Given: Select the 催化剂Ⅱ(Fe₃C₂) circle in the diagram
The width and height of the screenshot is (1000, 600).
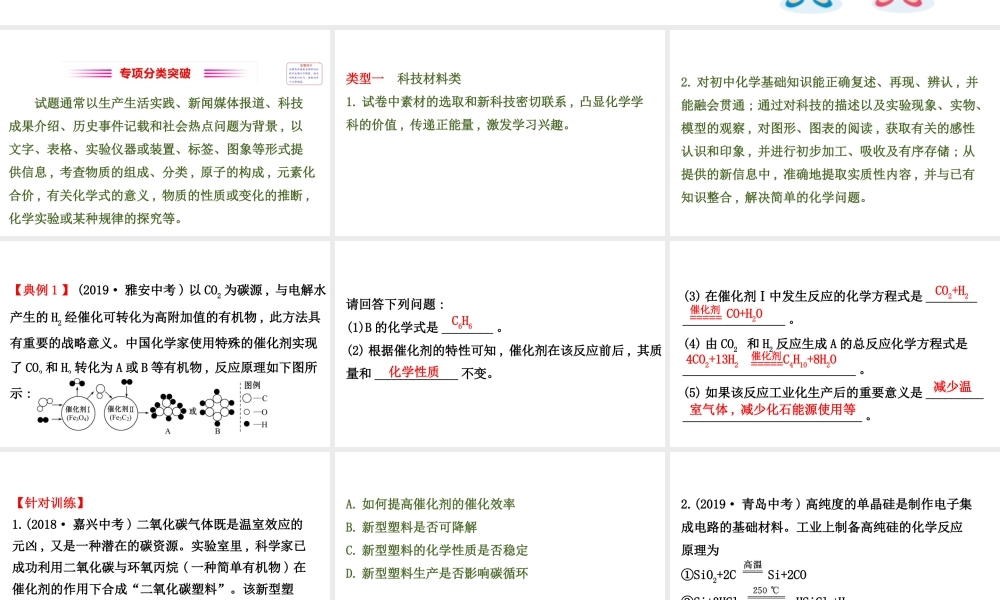Looking at the screenshot, I should [119, 413].
